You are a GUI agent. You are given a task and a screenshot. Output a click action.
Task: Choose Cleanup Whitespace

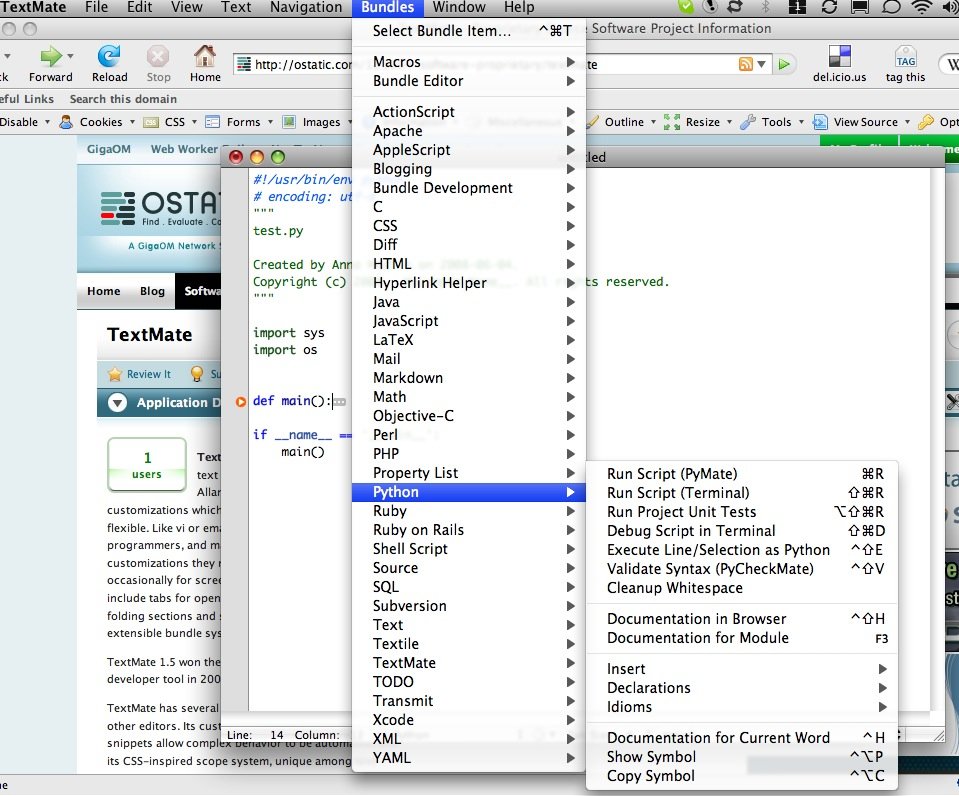[x=741, y=587]
